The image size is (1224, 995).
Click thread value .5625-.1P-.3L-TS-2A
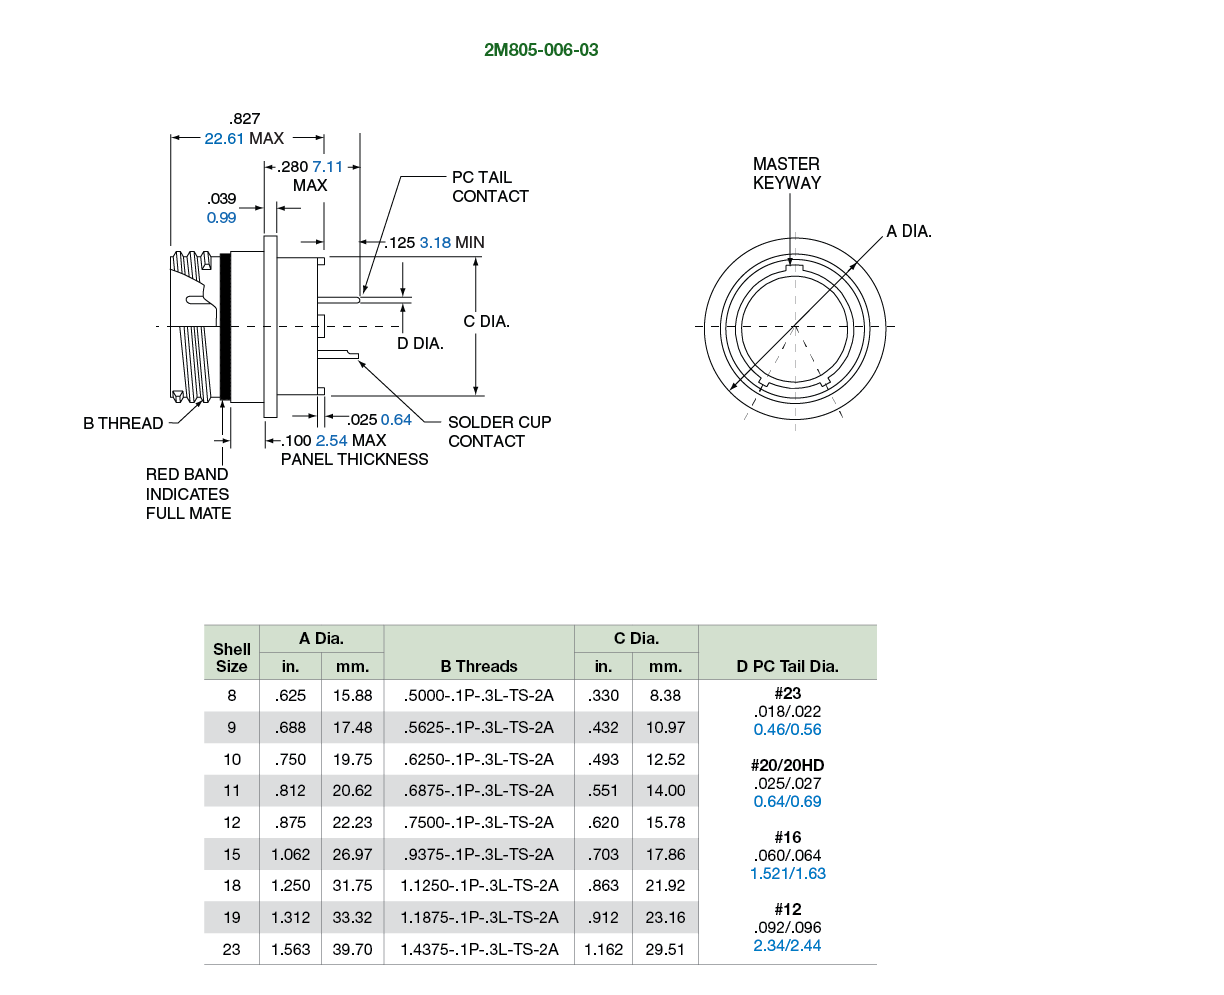point(479,727)
